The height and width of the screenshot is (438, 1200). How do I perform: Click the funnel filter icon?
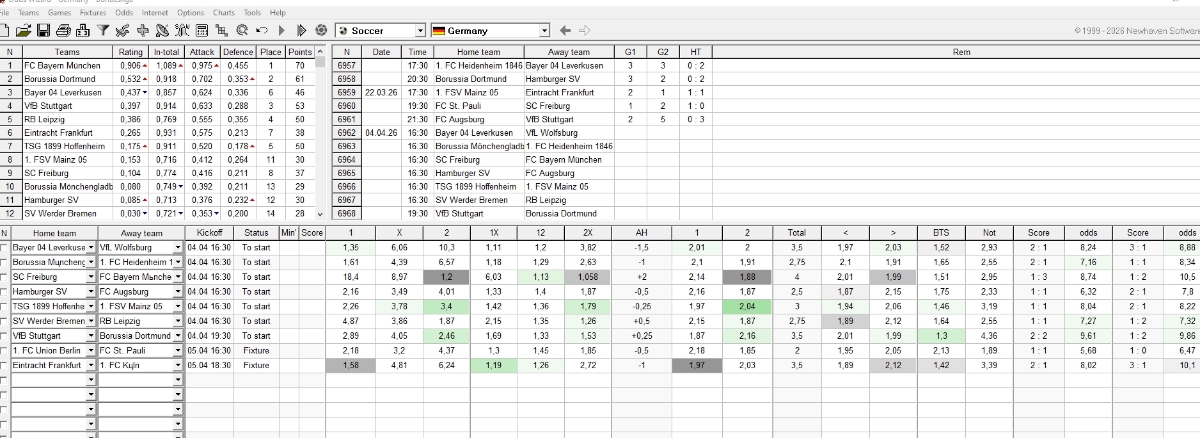click(x=104, y=32)
